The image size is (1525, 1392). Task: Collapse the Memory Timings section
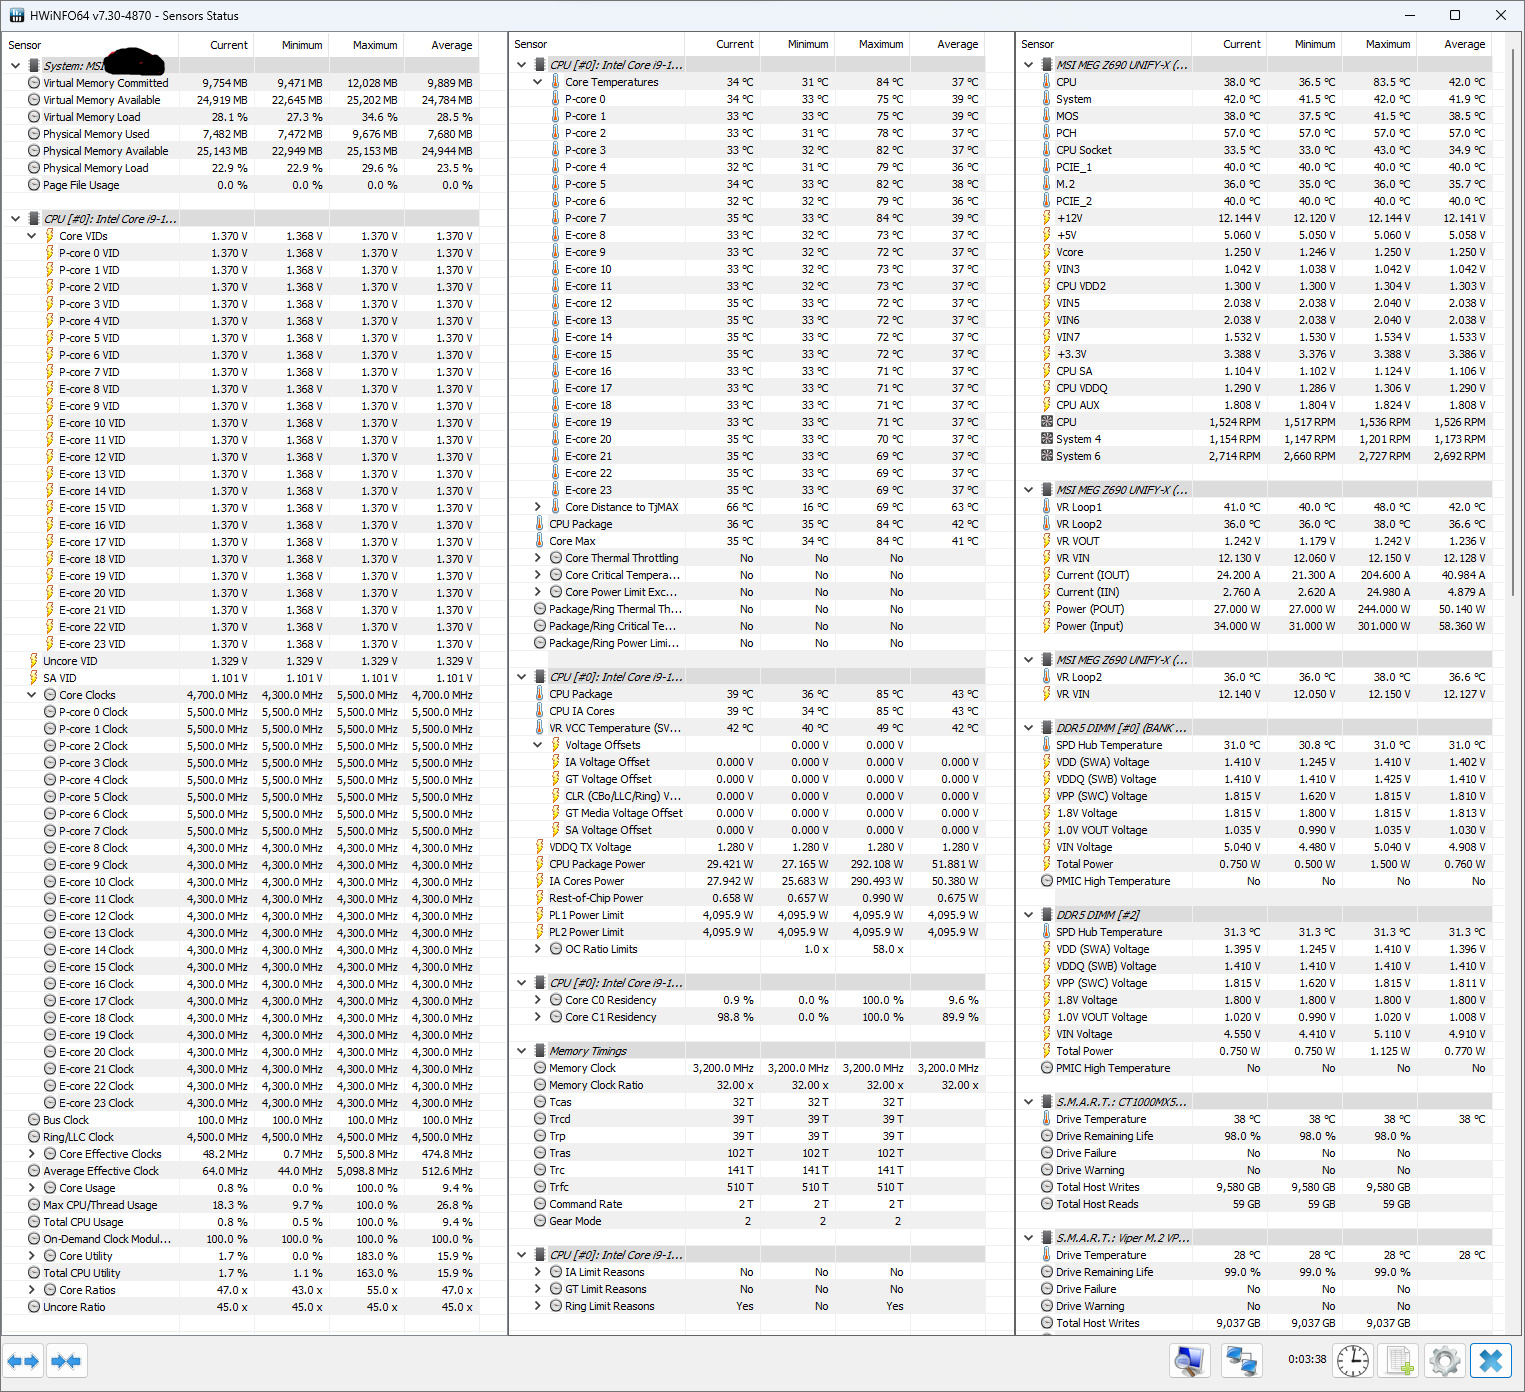pyautogui.click(x=522, y=1051)
